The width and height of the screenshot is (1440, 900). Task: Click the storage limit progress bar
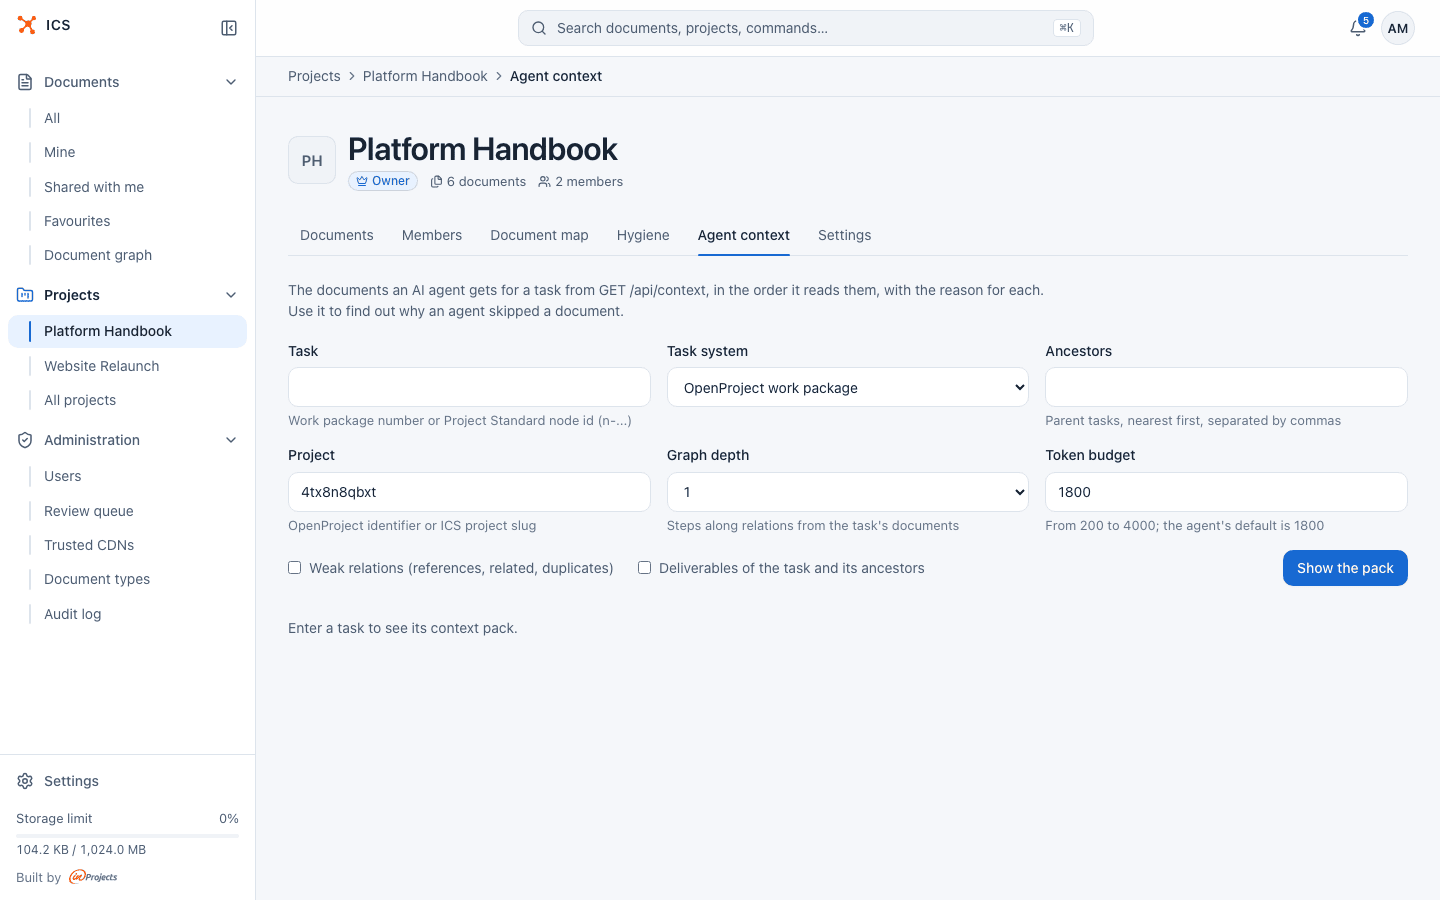pos(128,835)
